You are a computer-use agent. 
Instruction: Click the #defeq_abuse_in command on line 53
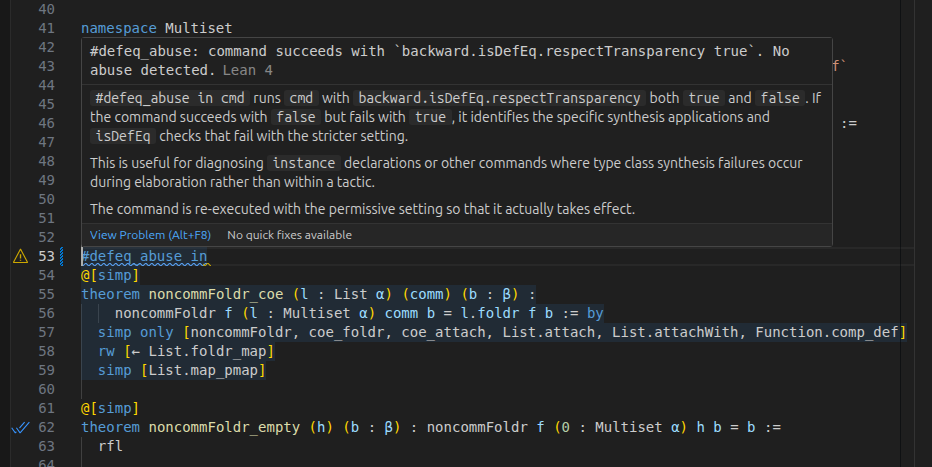(144, 257)
